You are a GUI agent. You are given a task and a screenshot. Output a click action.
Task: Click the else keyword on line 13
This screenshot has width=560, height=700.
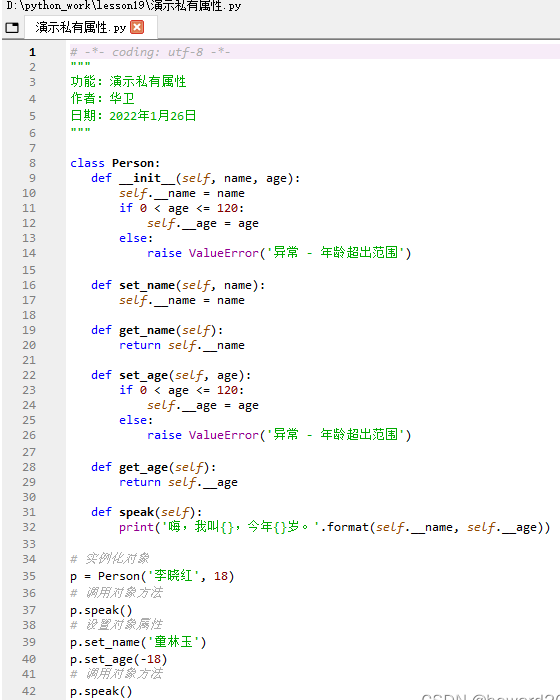[136, 238]
